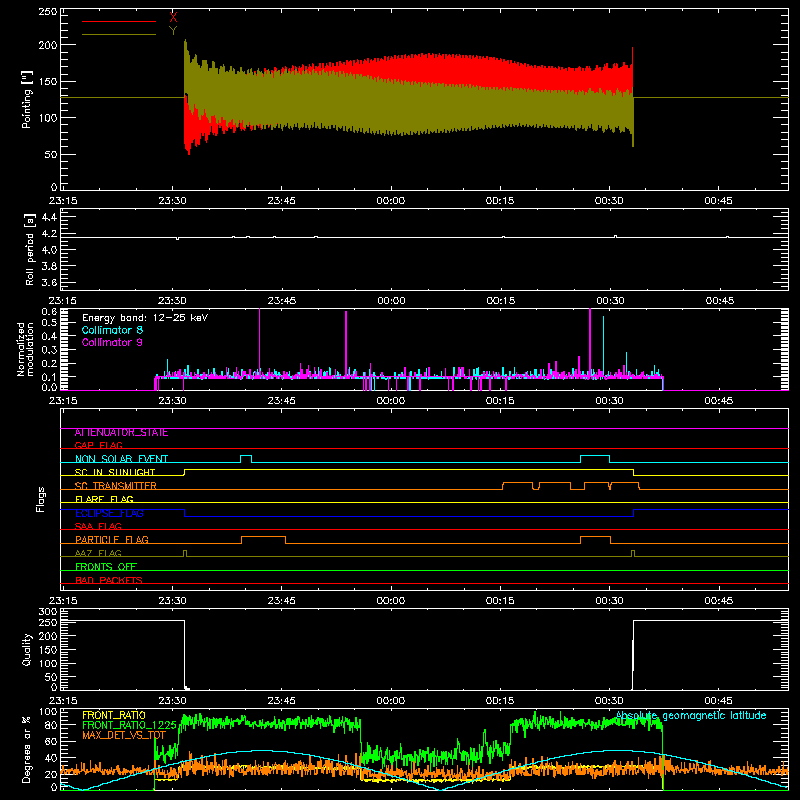Viewport: 800px width, 800px height.
Task: Click the Flags axis title
Action: coord(40,499)
